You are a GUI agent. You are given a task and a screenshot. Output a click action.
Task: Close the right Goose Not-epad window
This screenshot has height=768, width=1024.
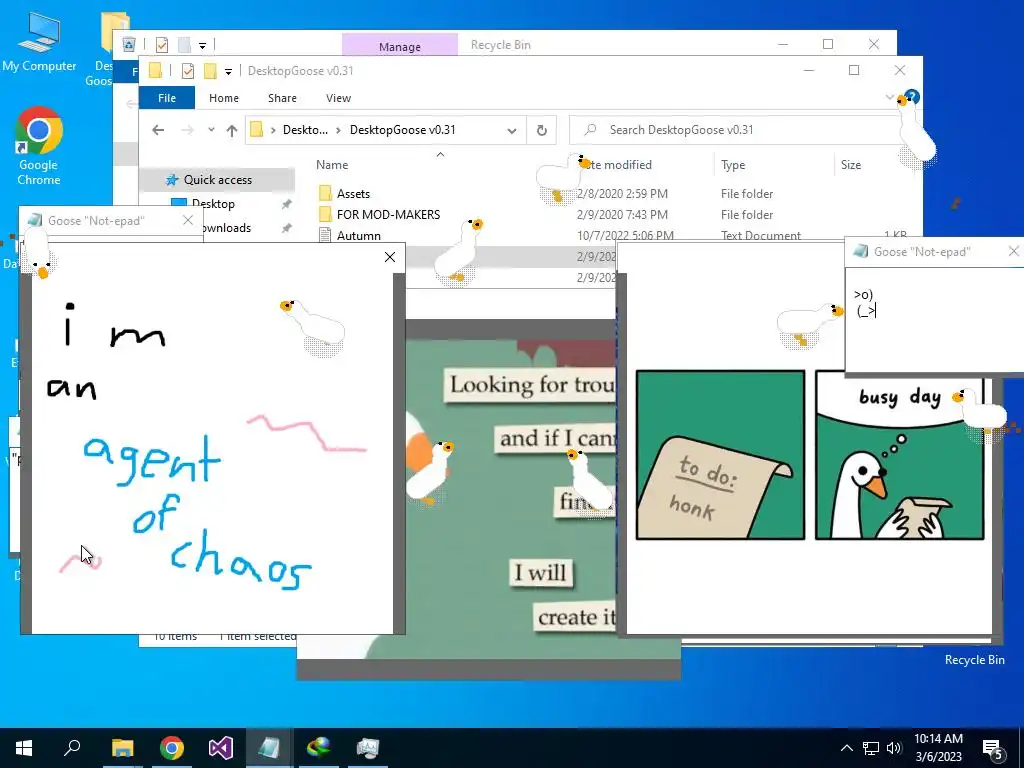(1014, 251)
